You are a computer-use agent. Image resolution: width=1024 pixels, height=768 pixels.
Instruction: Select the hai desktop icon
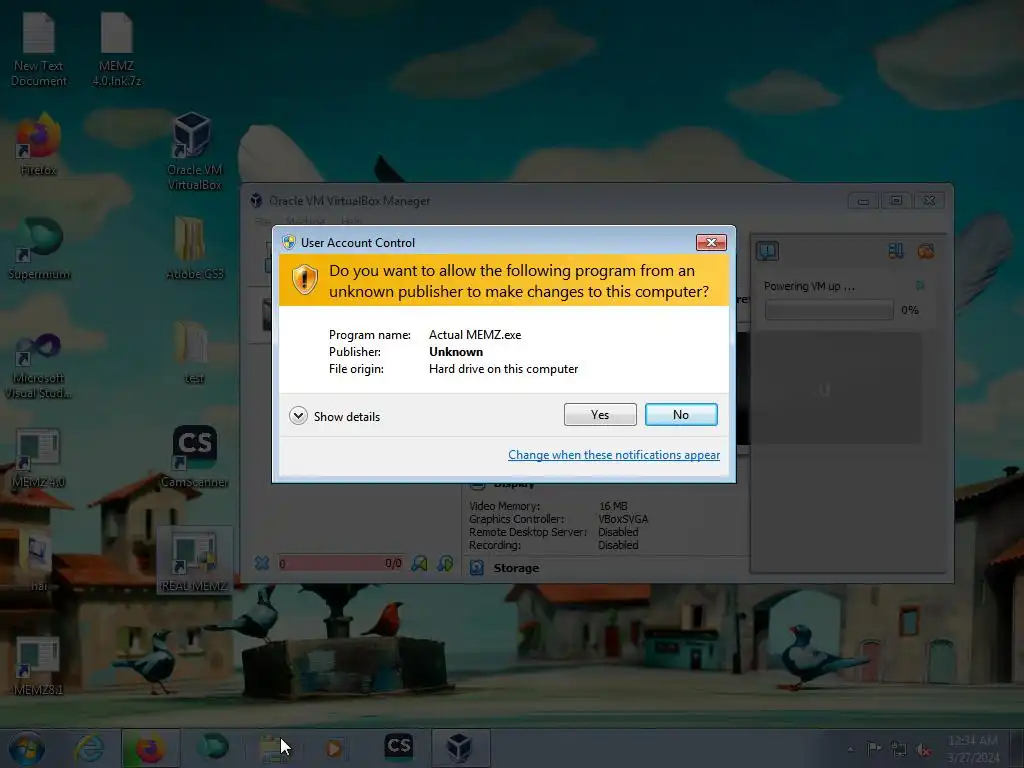pyautogui.click(x=39, y=562)
